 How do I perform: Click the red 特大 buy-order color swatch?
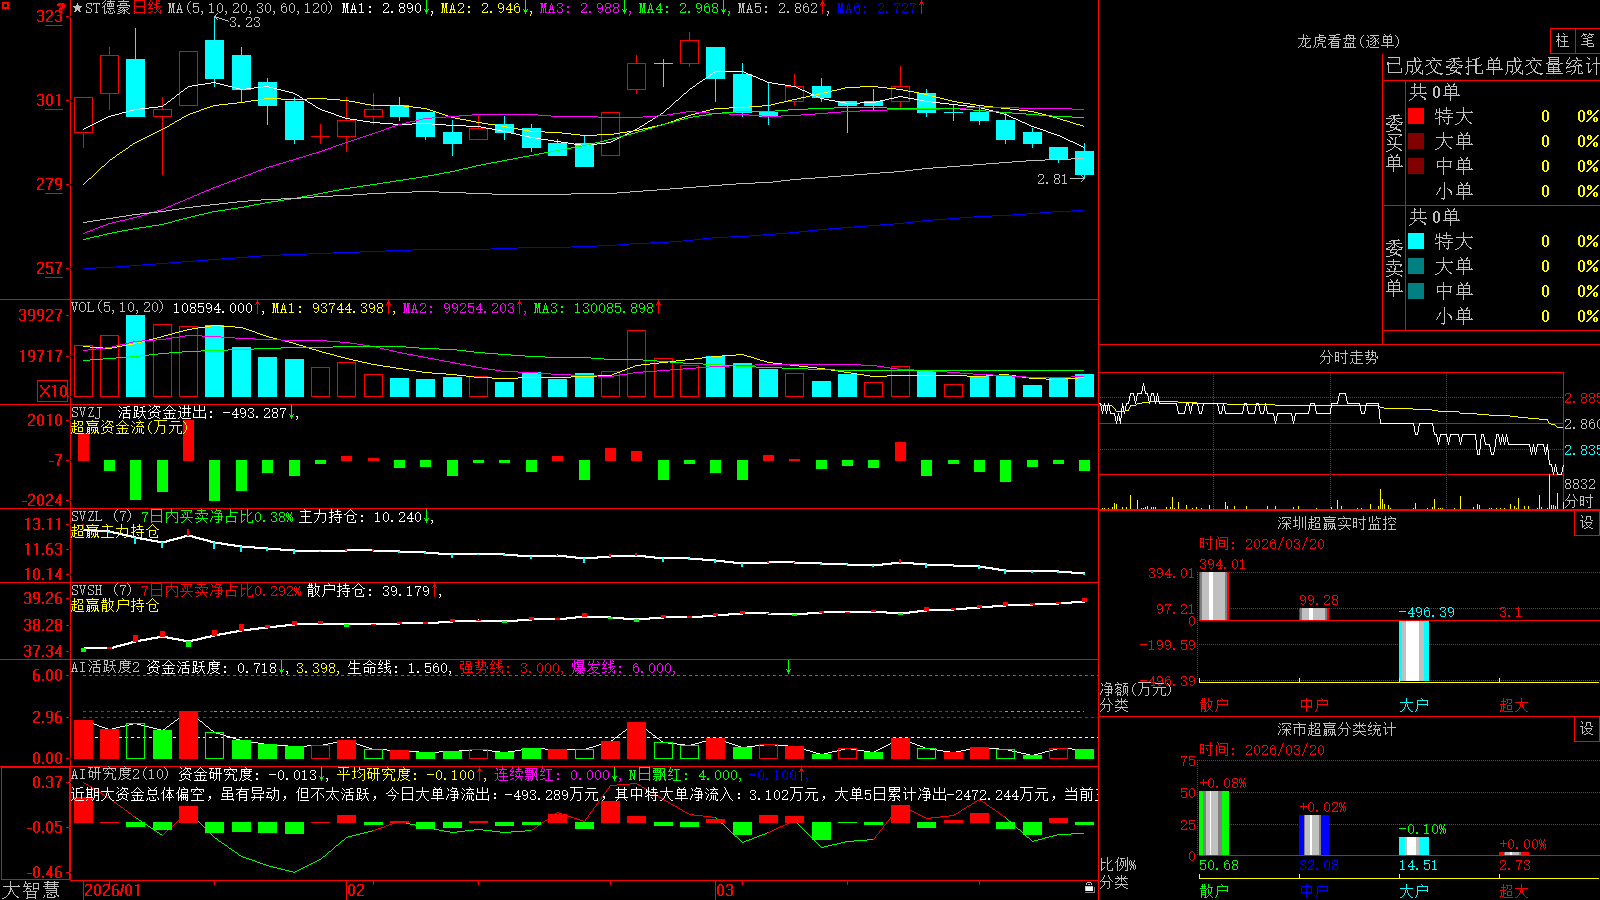click(1416, 116)
